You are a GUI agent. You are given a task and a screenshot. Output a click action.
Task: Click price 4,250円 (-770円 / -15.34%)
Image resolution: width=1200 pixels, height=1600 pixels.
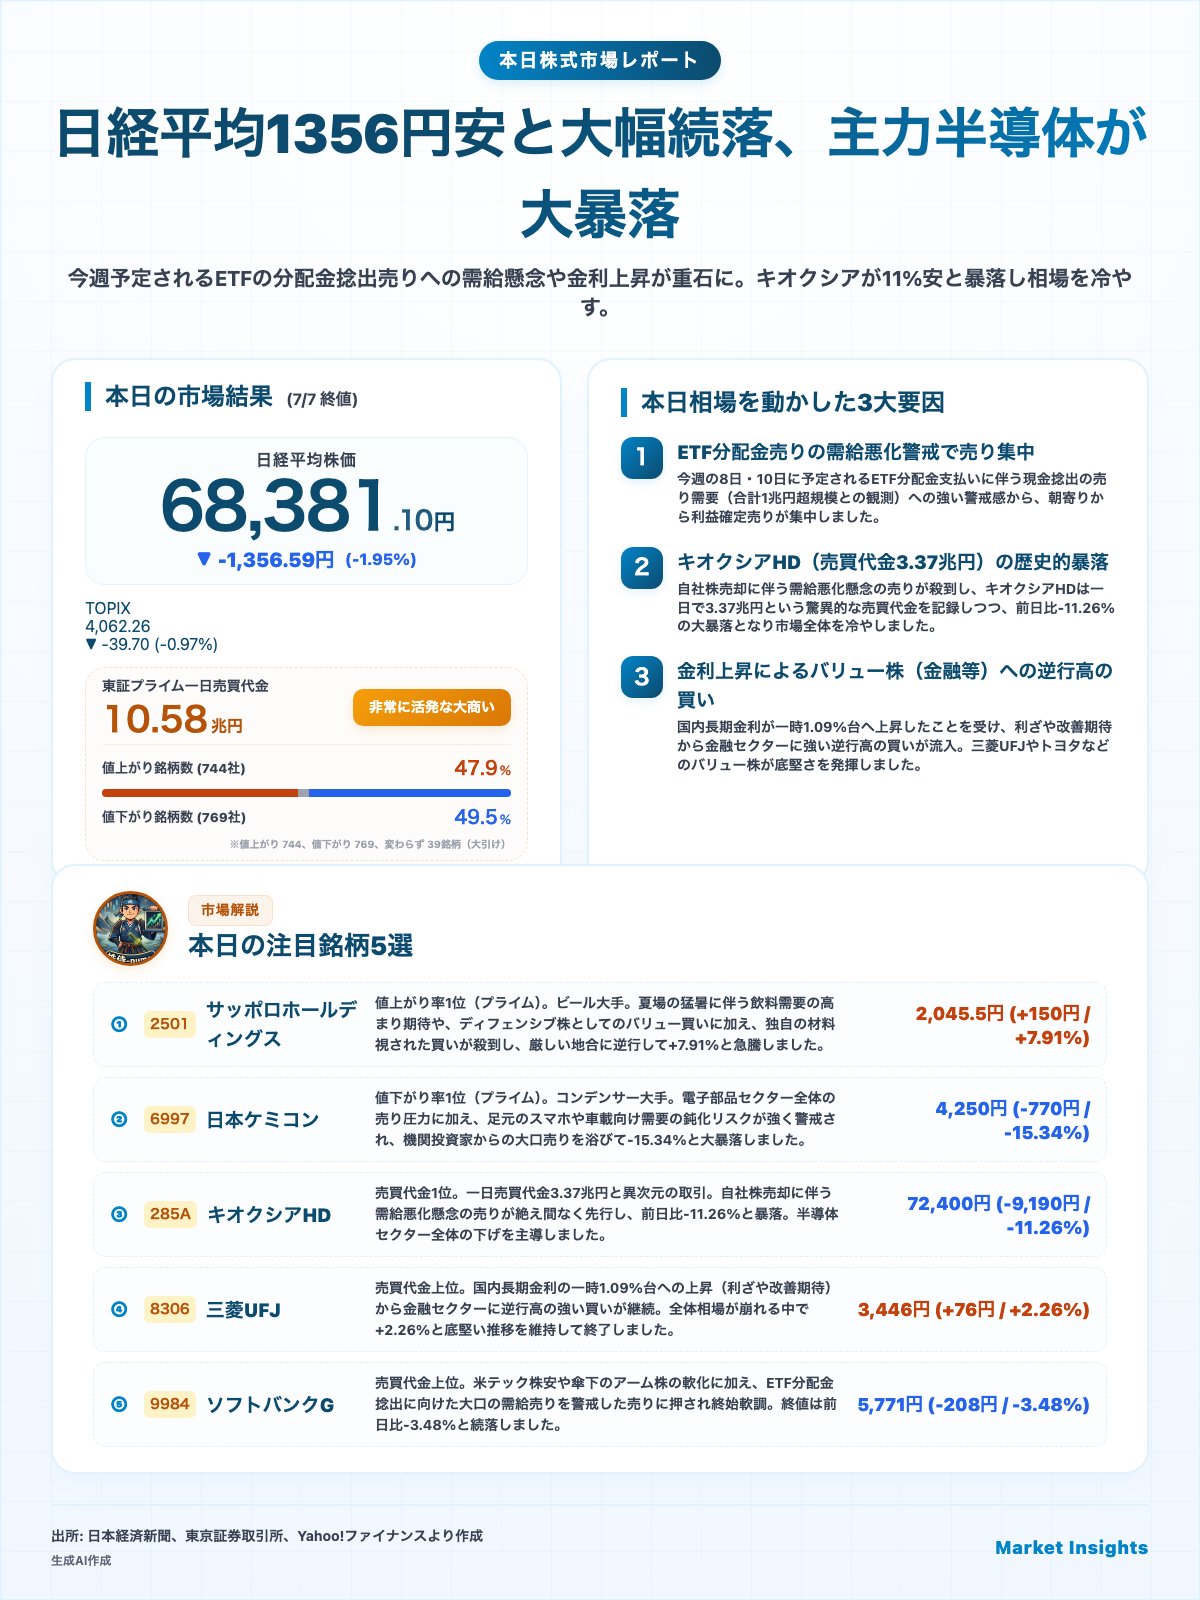point(1012,1120)
